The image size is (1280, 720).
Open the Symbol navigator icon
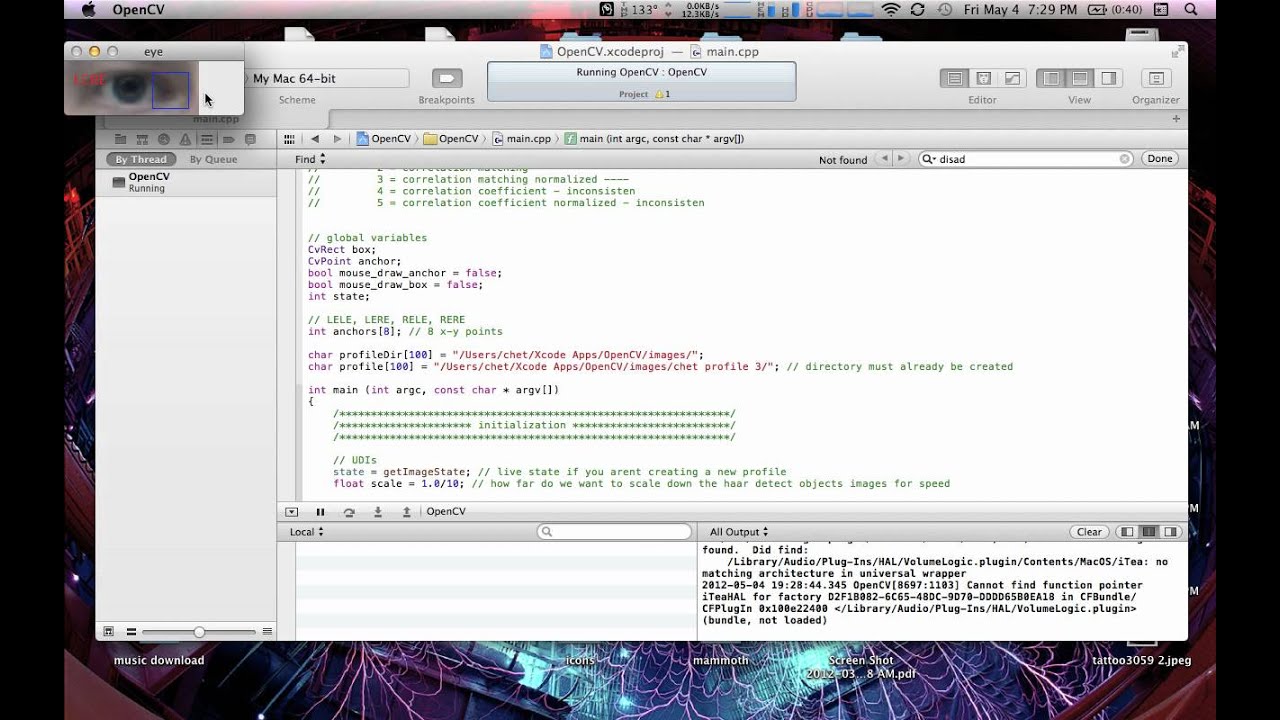coord(142,139)
